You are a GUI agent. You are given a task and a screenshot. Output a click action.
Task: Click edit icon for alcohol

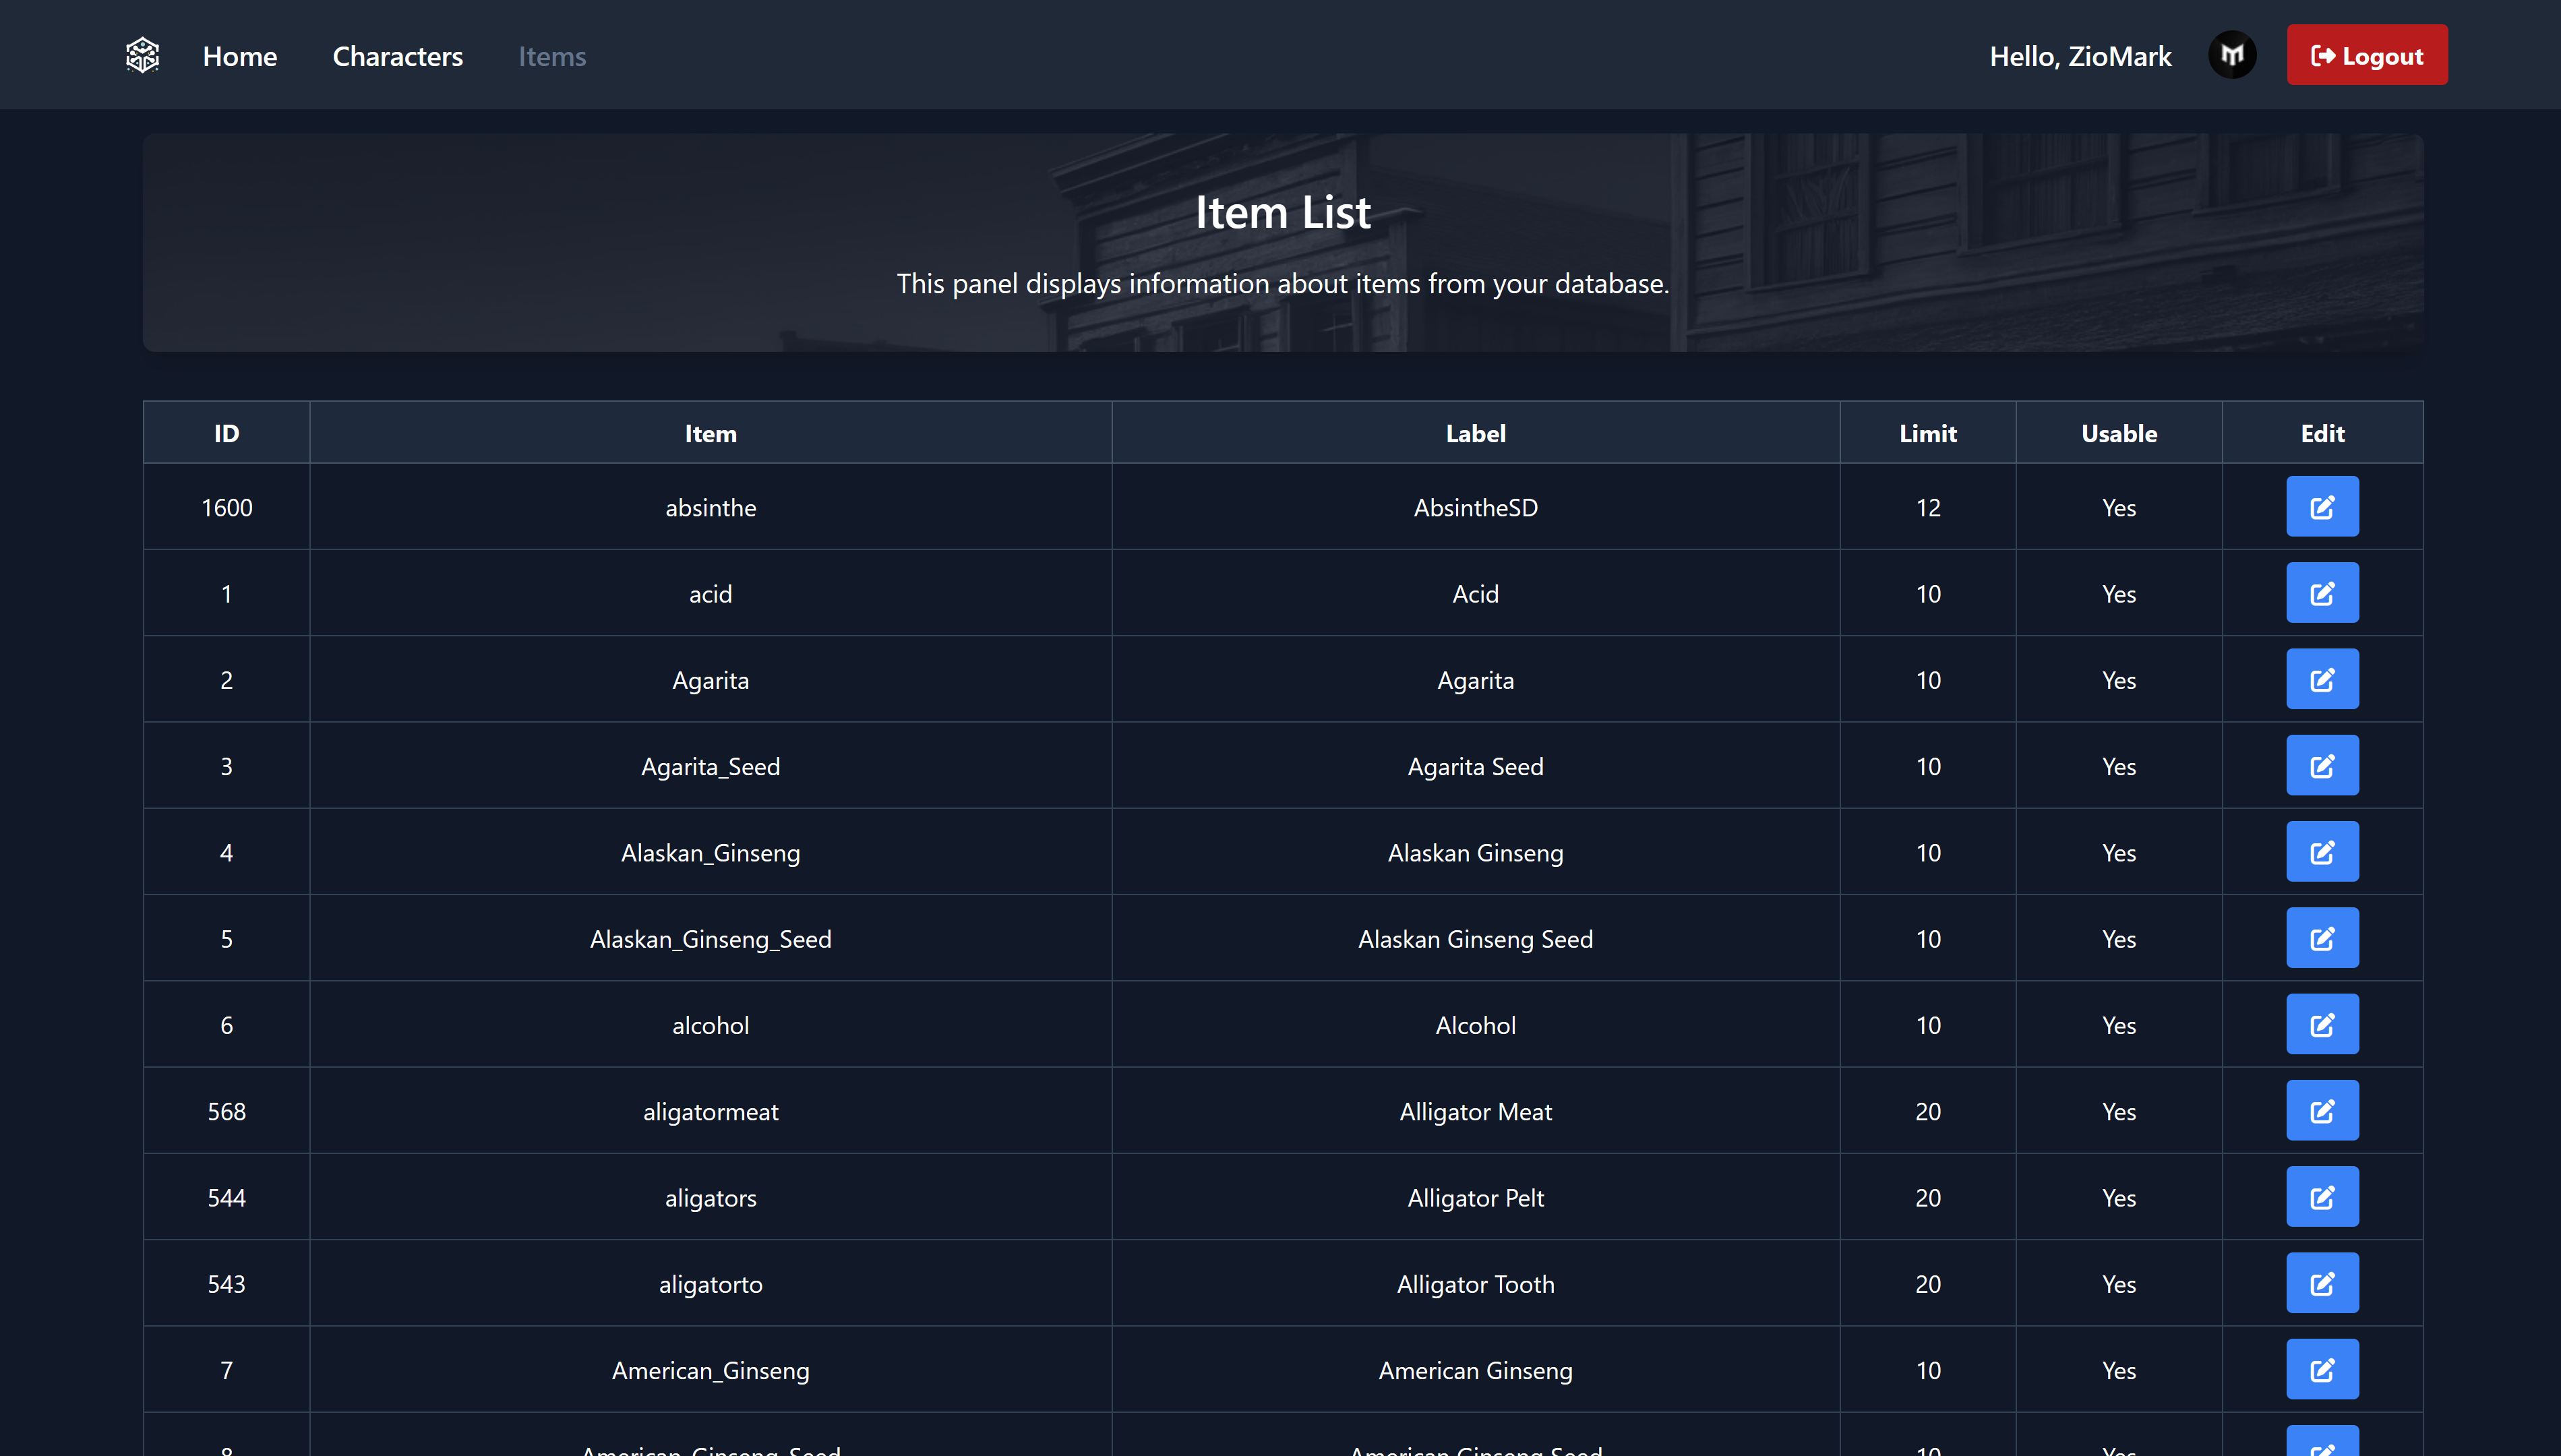(x=2321, y=1024)
